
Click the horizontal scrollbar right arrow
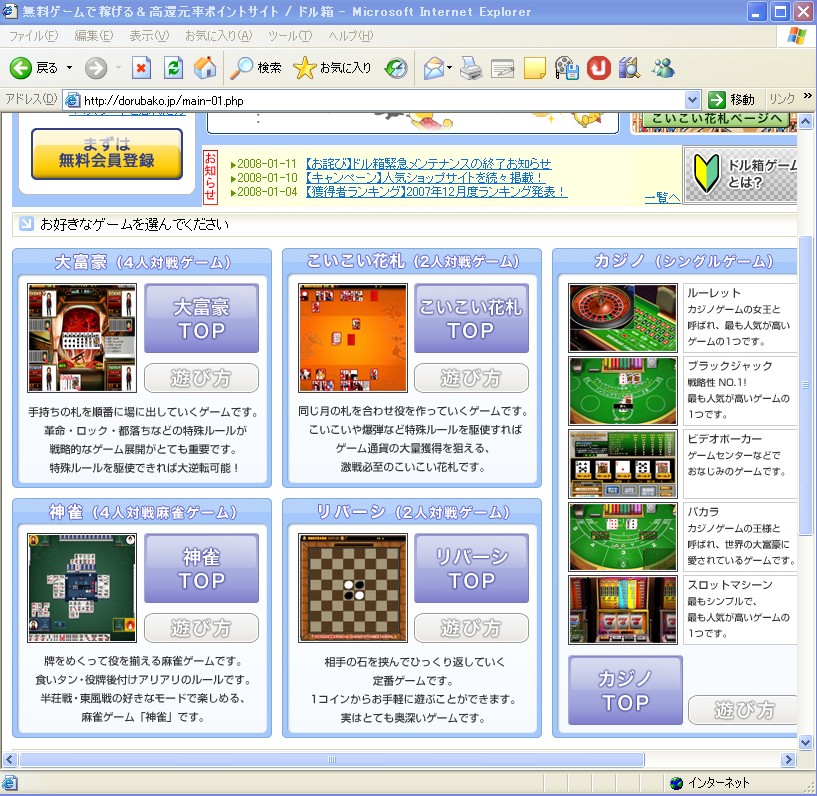pyautogui.click(x=789, y=760)
